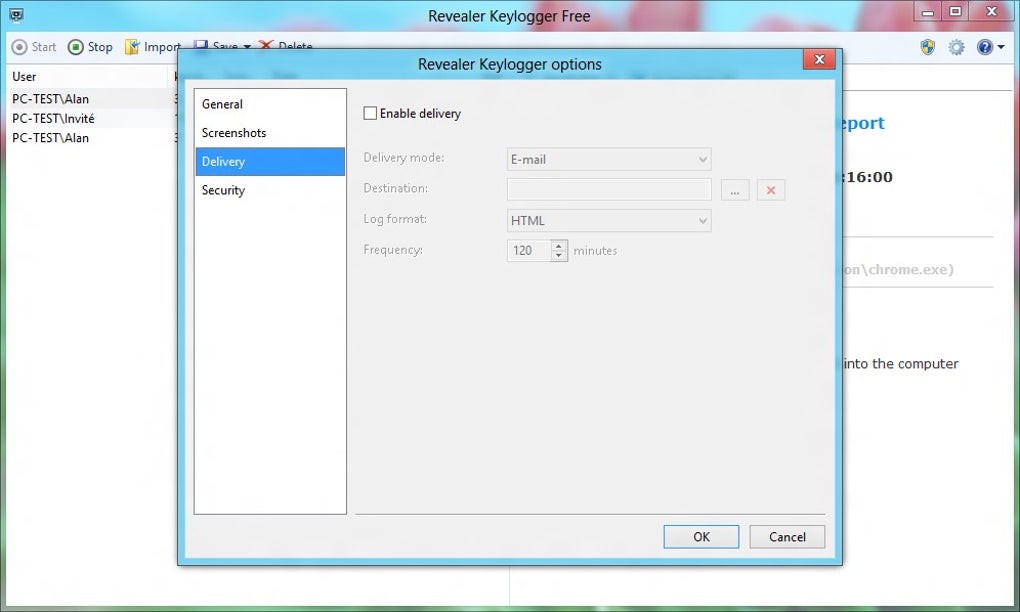Click the Destination browse ellipsis button

coord(735,191)
